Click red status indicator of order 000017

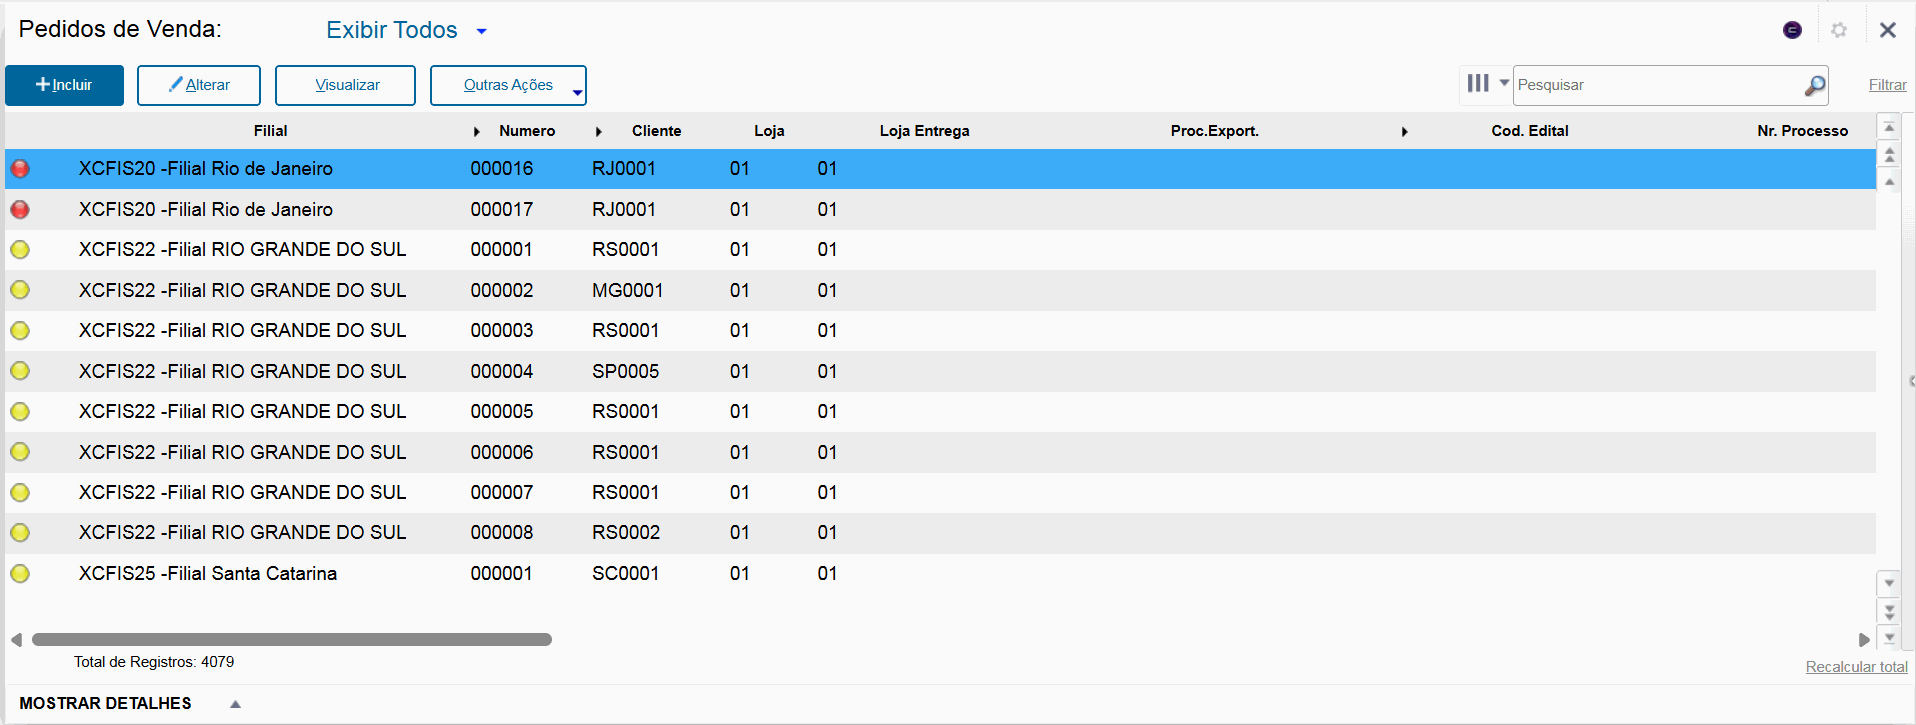(x=20, y=210)
